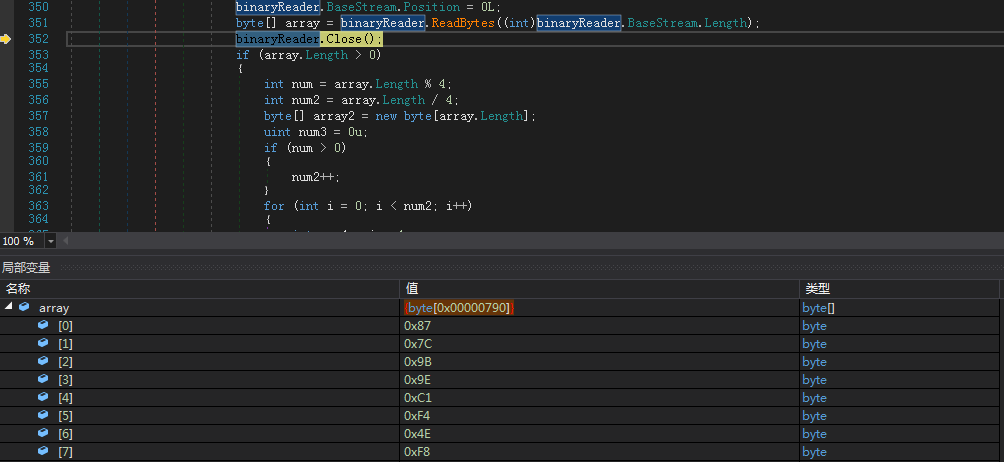Image resolution: width=1004 pixels, height=462 pixels.
Task: Select the cube icon of element [0]
Action: 43,325
